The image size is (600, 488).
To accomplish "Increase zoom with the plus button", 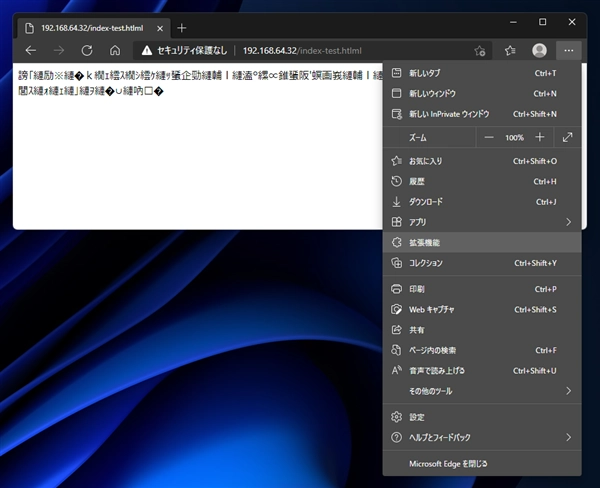I will point(540,137).
